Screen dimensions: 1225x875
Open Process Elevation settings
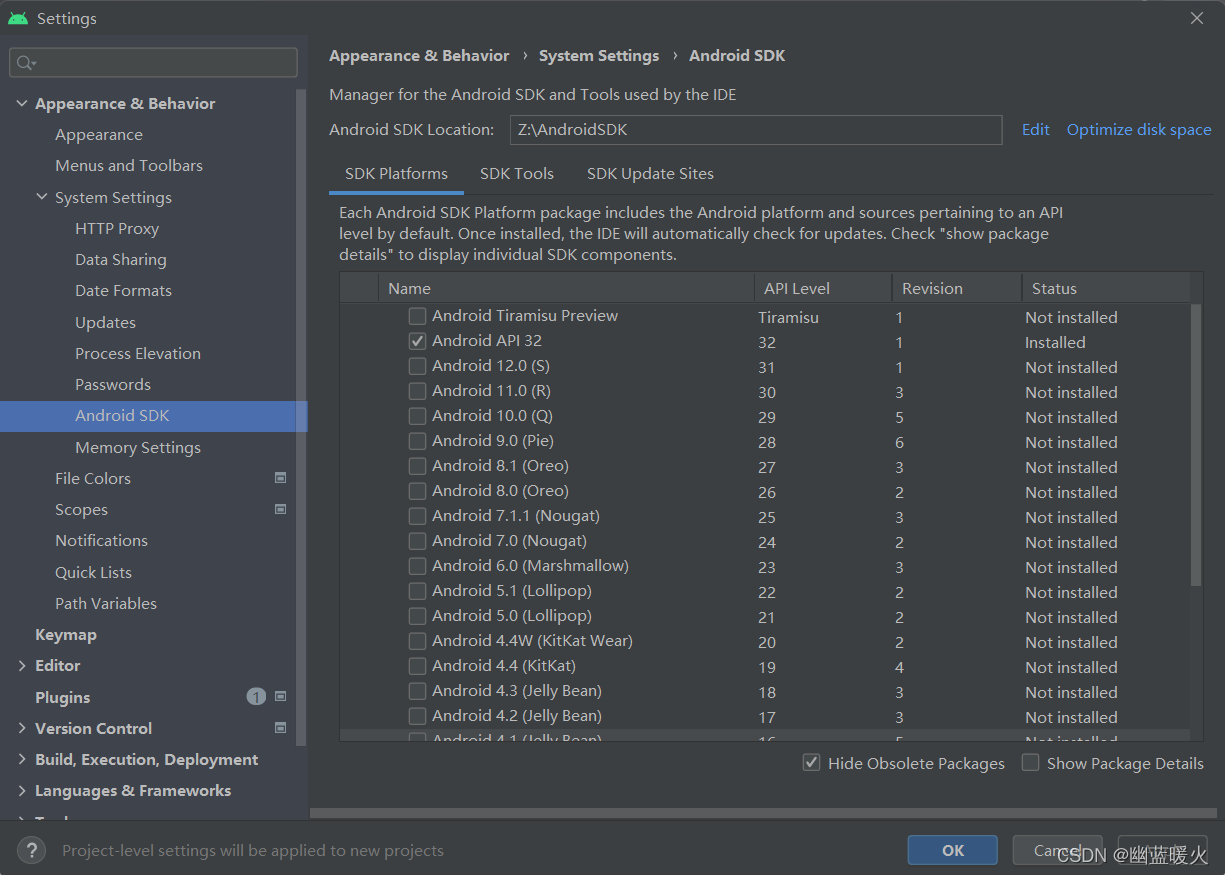coord(138,353)
